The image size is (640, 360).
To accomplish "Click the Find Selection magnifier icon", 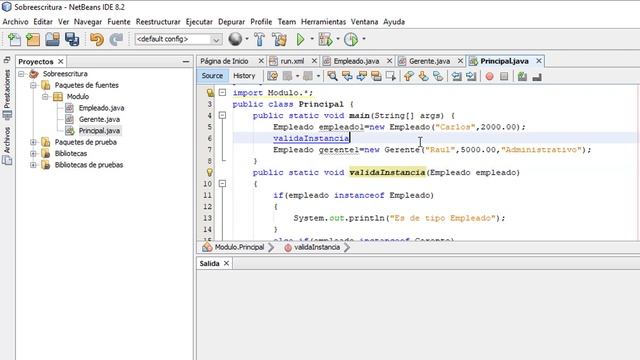I will (332, 76).
